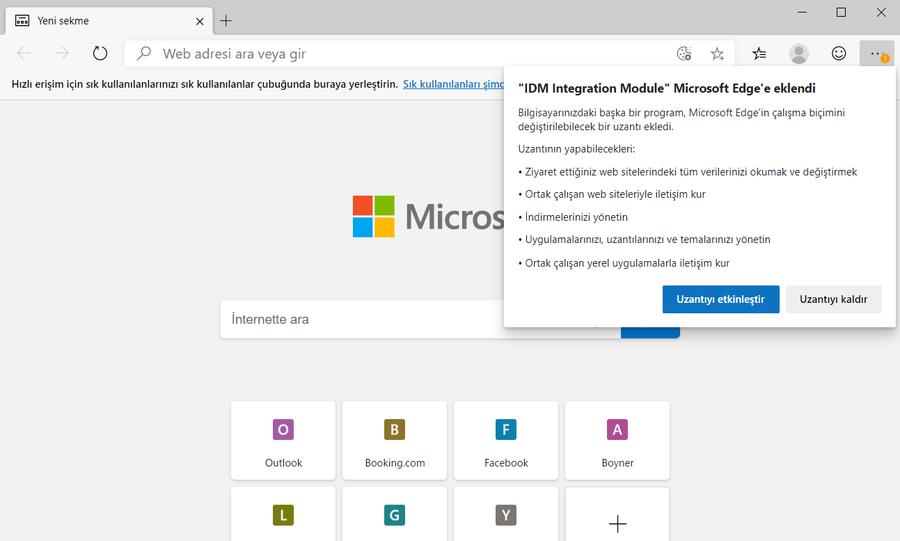The height and width of the screenshot is (541, 900).
Task: Open the favorites list icon
Action: 759,53
